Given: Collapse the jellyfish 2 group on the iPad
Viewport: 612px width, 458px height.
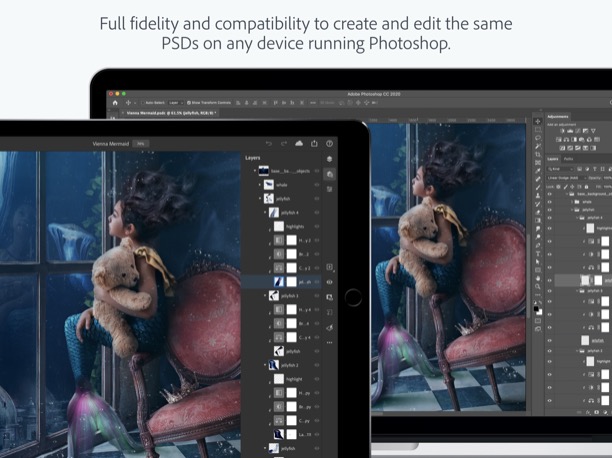Looking at the screenshot, I should point(265,365).
